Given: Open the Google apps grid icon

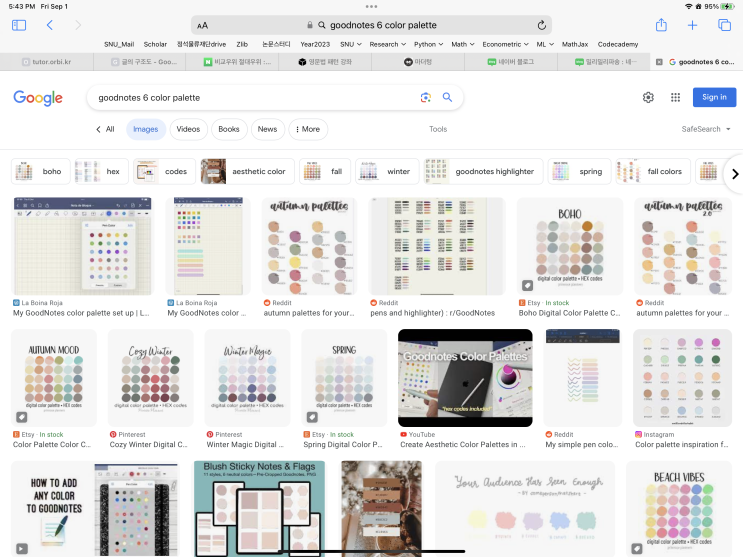Looking at the screenshot, I should (x=675, y=97).
